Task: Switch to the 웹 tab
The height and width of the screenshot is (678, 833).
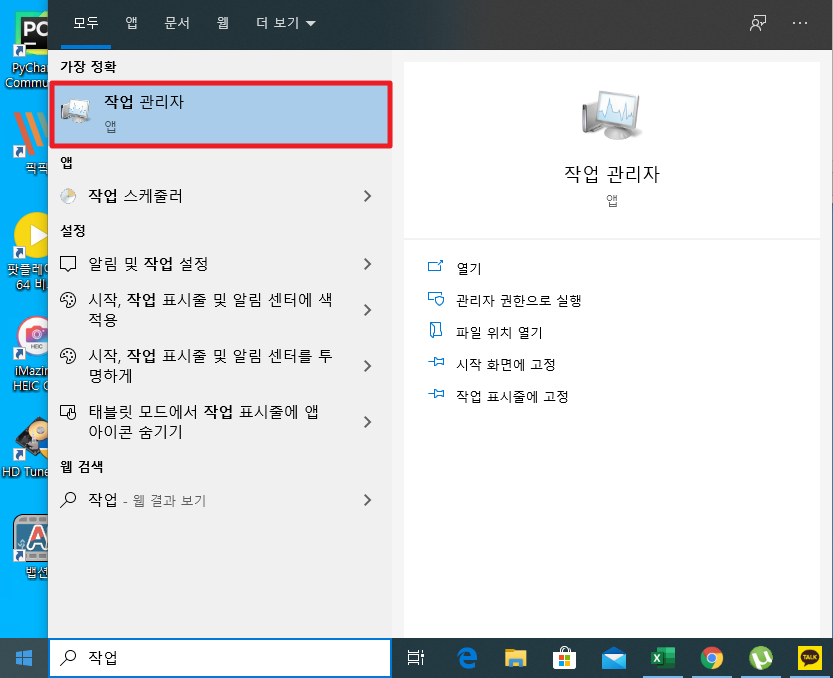Action: tap(223, 23)
